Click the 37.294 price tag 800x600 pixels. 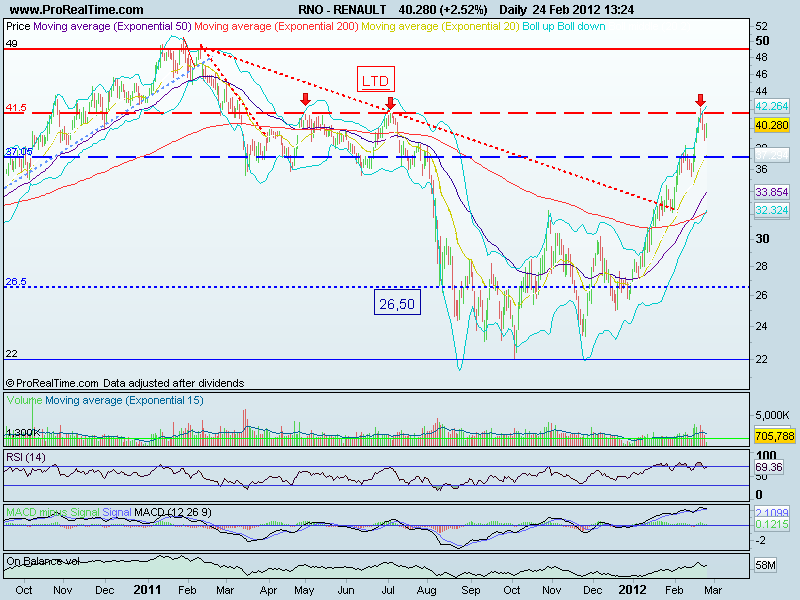[771, 155]
